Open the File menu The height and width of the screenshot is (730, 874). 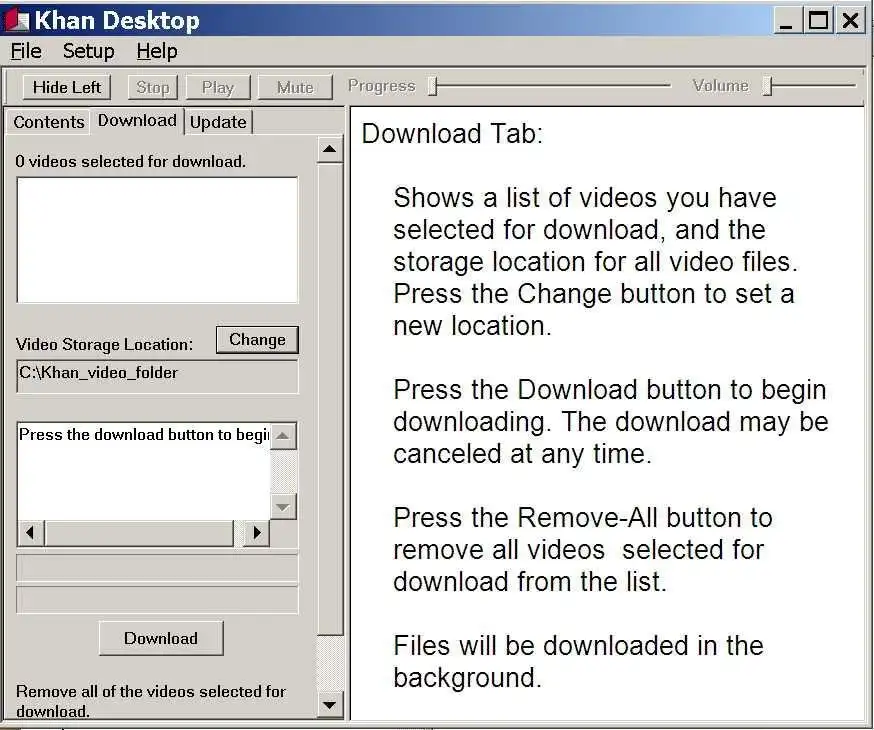point(26,51)
